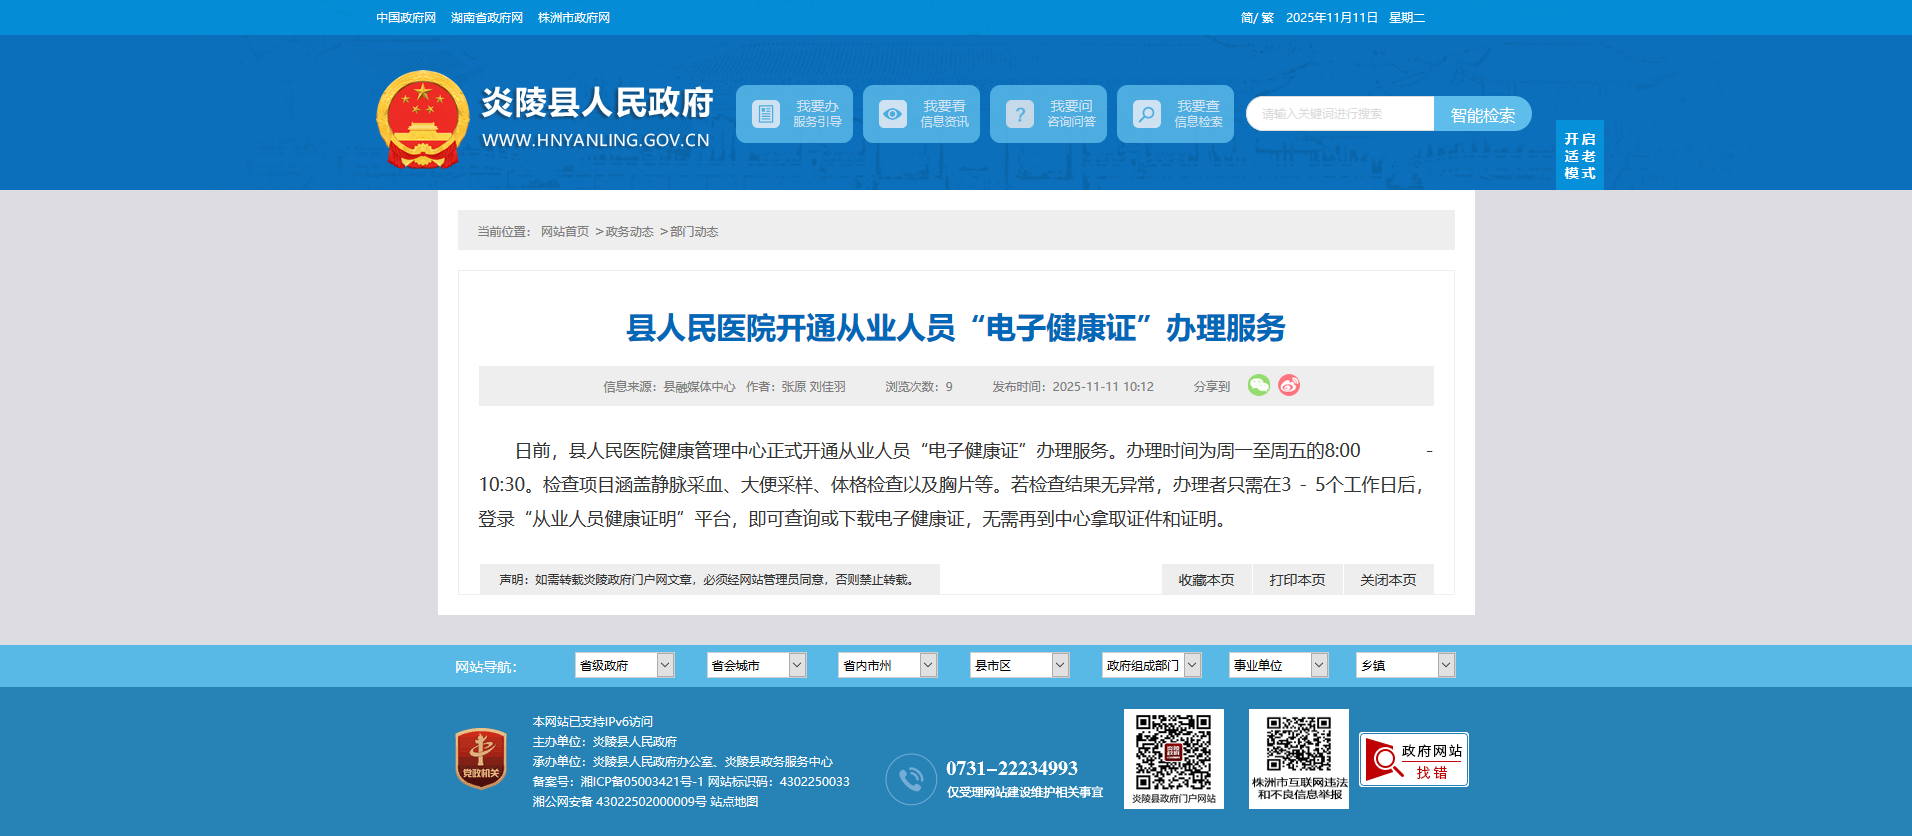Enable 开启适老模式 elderly mode

coord(1579,156)
